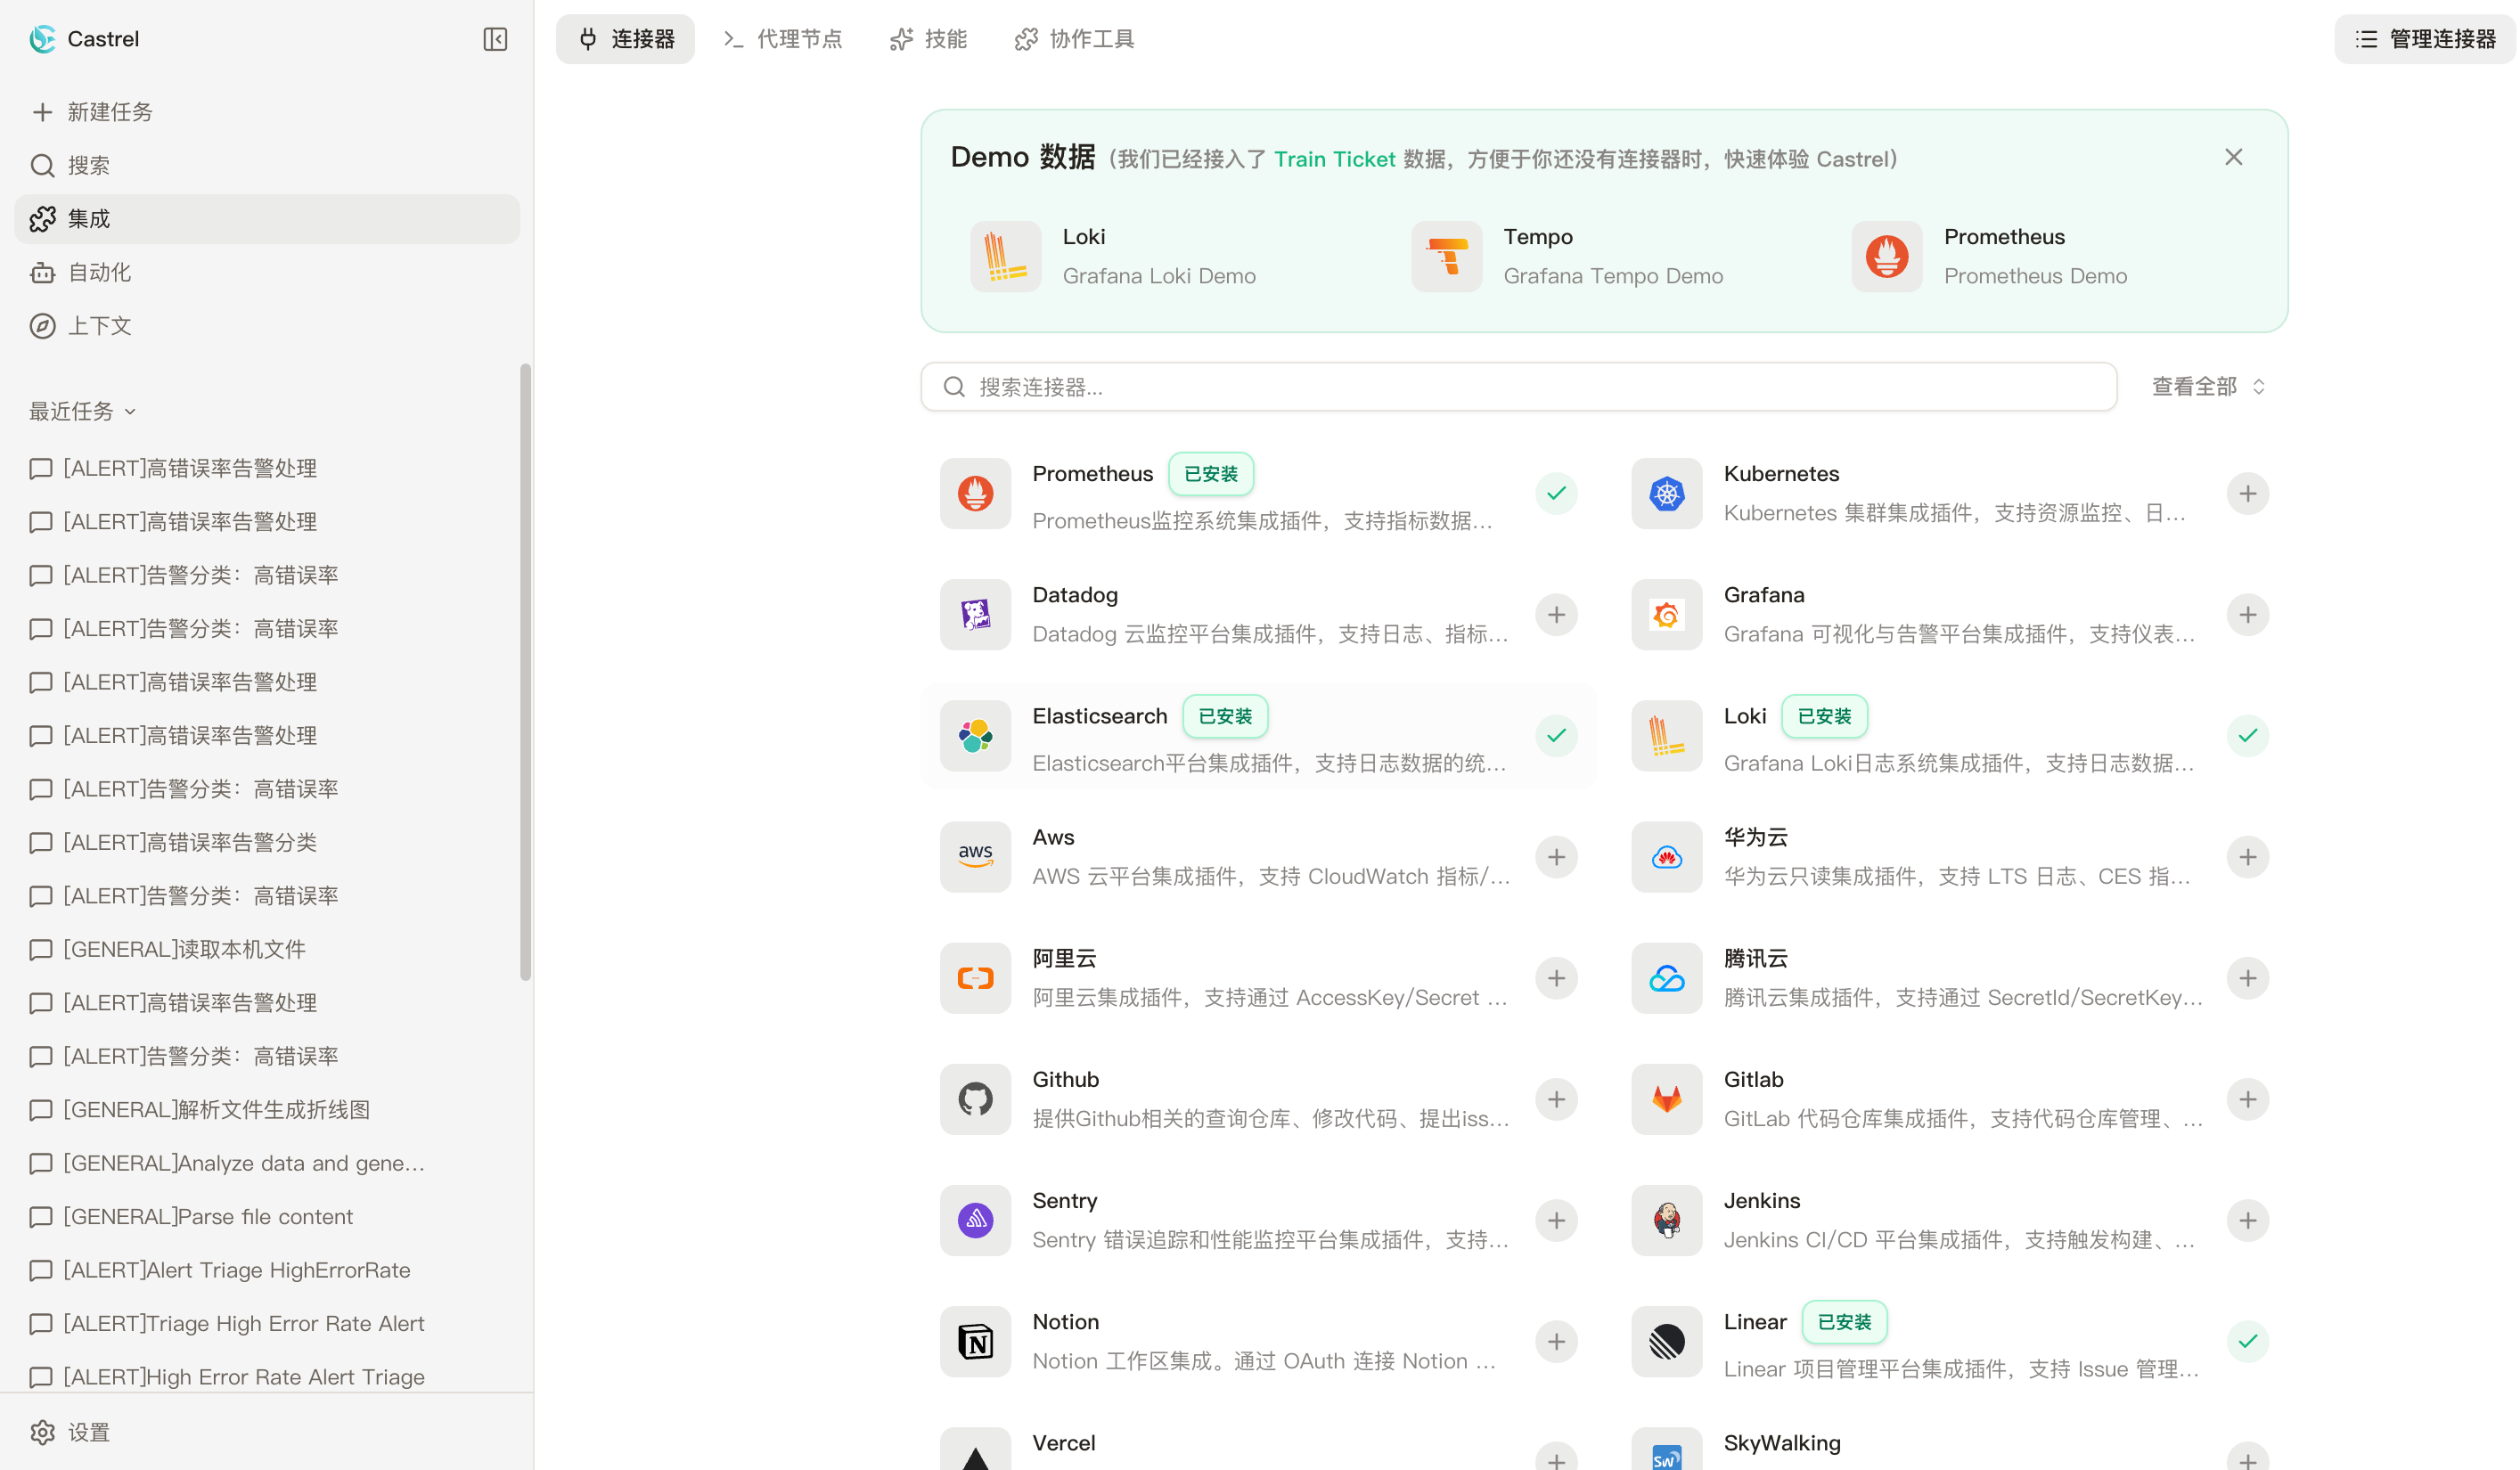2520x1470 pixels.
Task: Collapse the sidebar panel icon
Action: tap(495, 39)
